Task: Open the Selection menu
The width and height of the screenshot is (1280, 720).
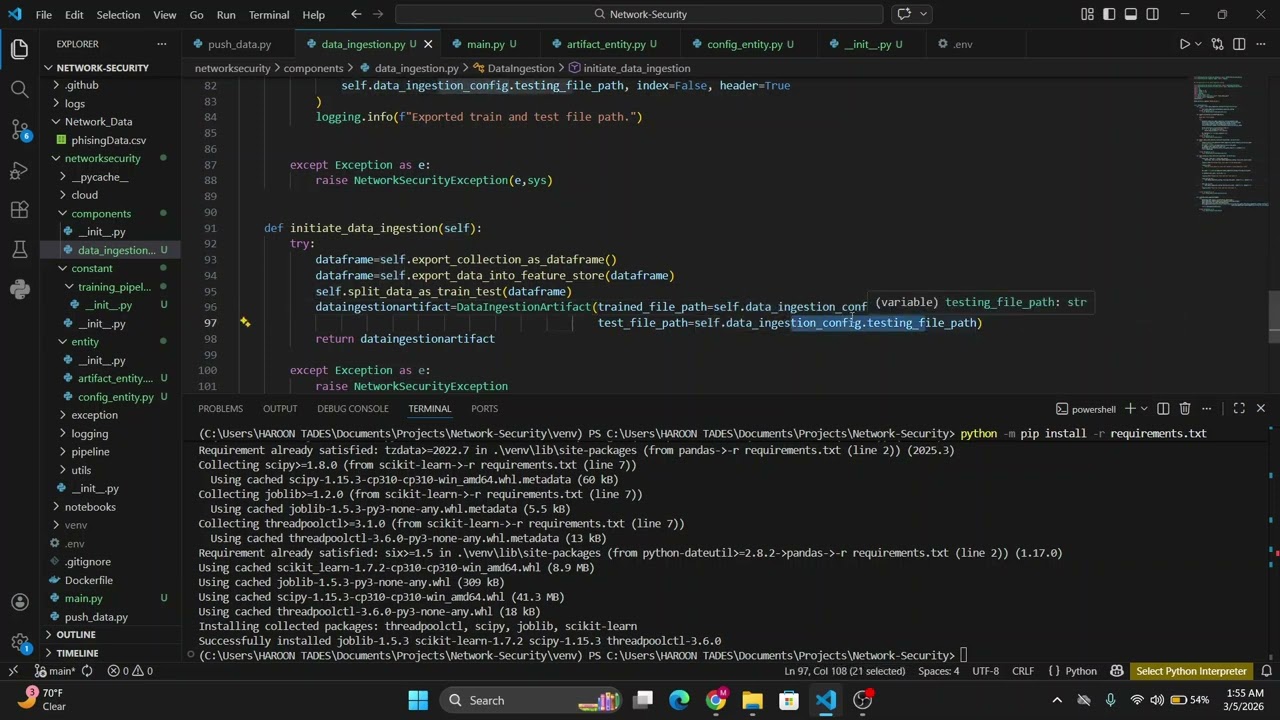Action: 118,15
